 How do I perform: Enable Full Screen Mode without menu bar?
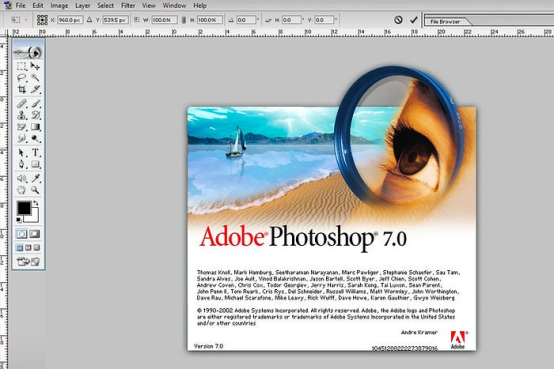point(36,248)
